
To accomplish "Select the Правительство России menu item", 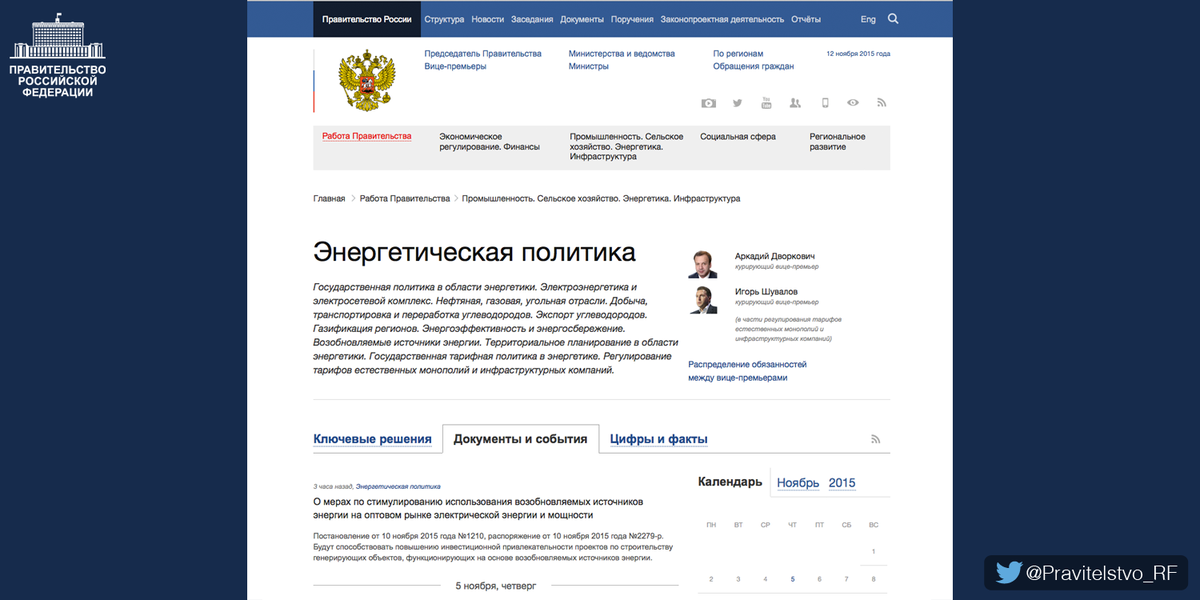I will coord(367,19).
